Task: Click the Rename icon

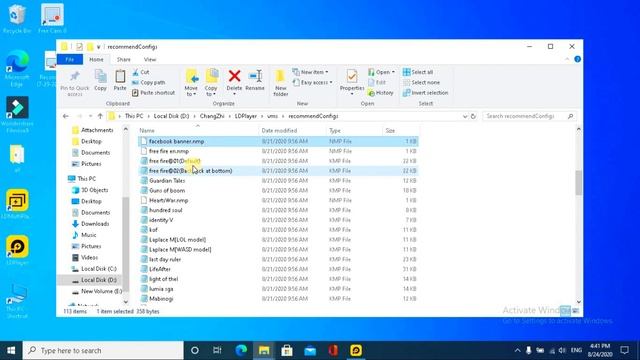Action: [x=255, y=76]
